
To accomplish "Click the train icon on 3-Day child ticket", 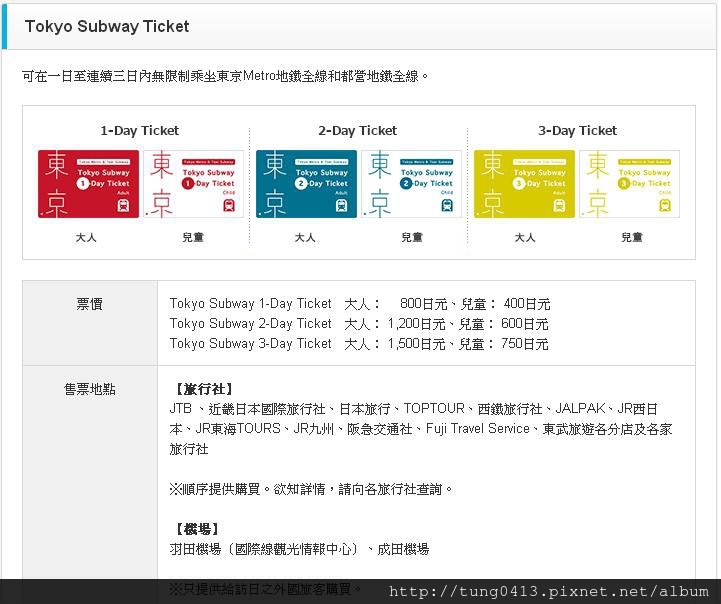I will [665, 205].
